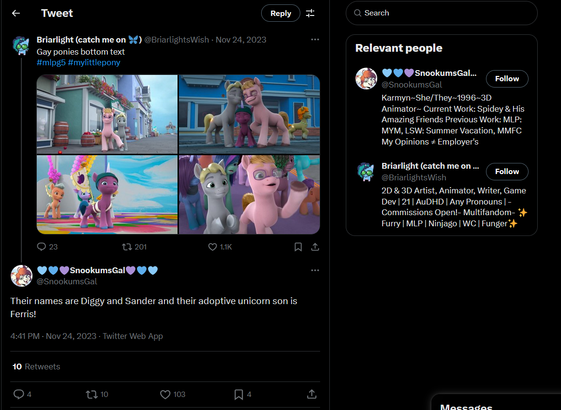View bottom-left colorful festival pony image

107,195
